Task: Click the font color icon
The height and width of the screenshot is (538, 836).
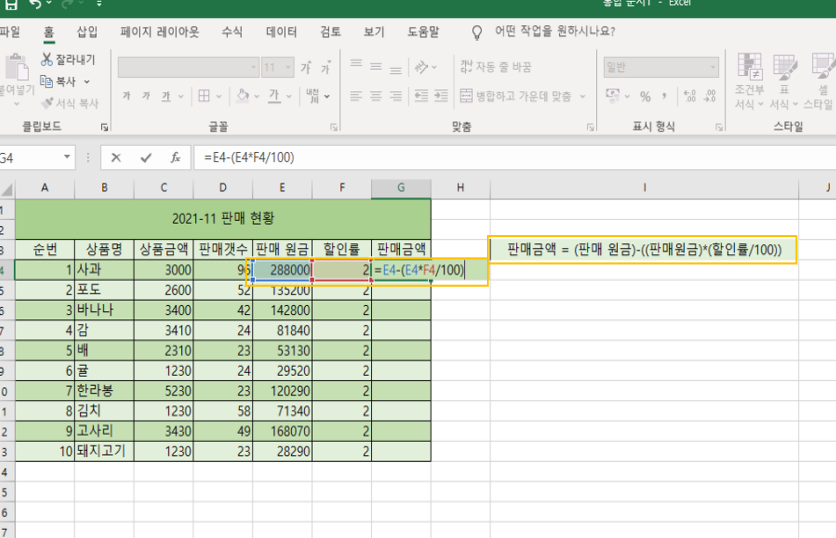Action: point(274,96)
